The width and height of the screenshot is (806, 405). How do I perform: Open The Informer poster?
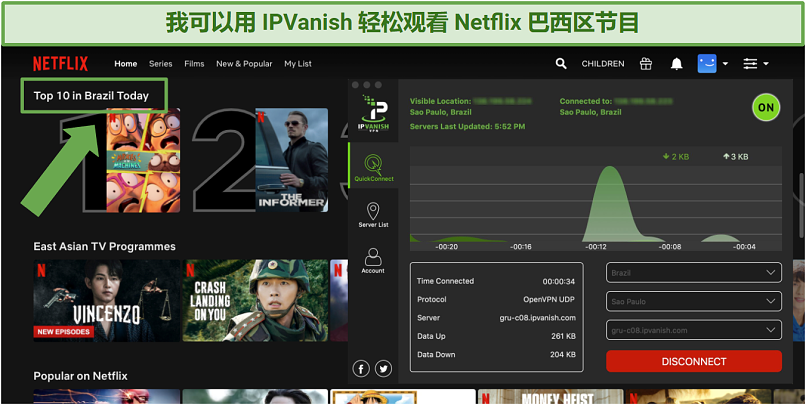[291, 160]
